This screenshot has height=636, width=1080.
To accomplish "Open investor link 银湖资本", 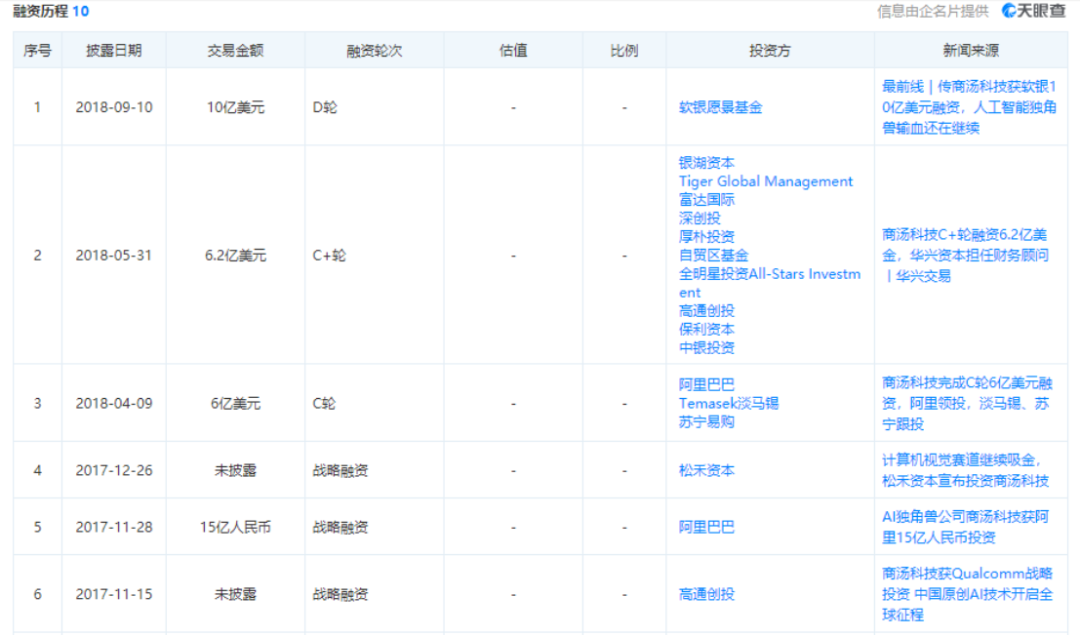I will tap(707, 163).
